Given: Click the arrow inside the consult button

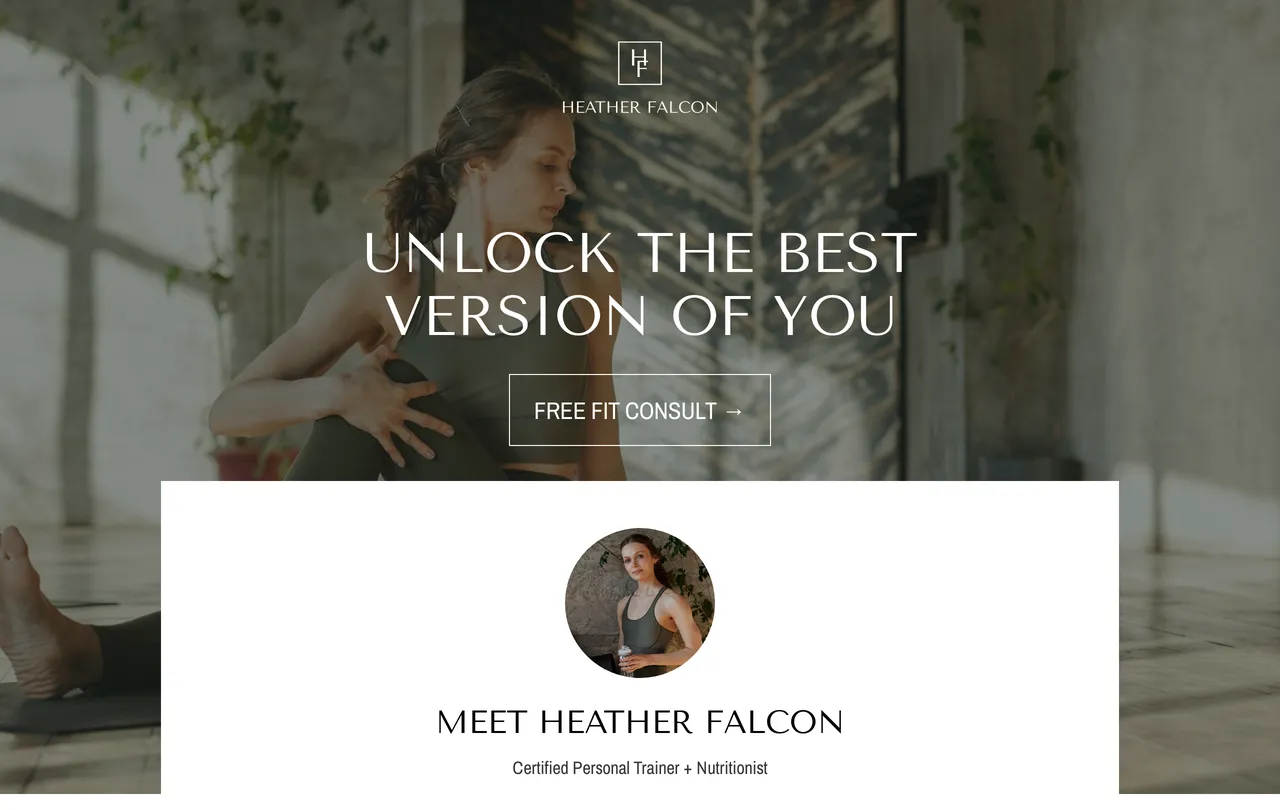Looking at the screenshot, I should click(733, 411).
